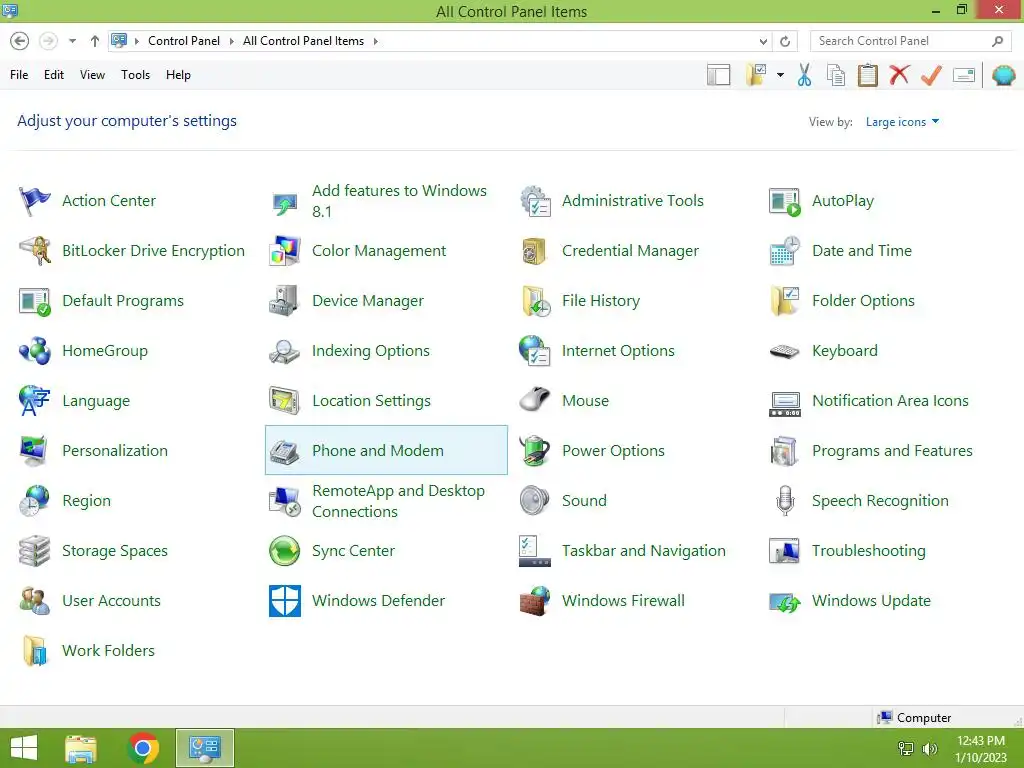Open the View menu
This screenshot has height=768, width=1024.
coord(92,75)
